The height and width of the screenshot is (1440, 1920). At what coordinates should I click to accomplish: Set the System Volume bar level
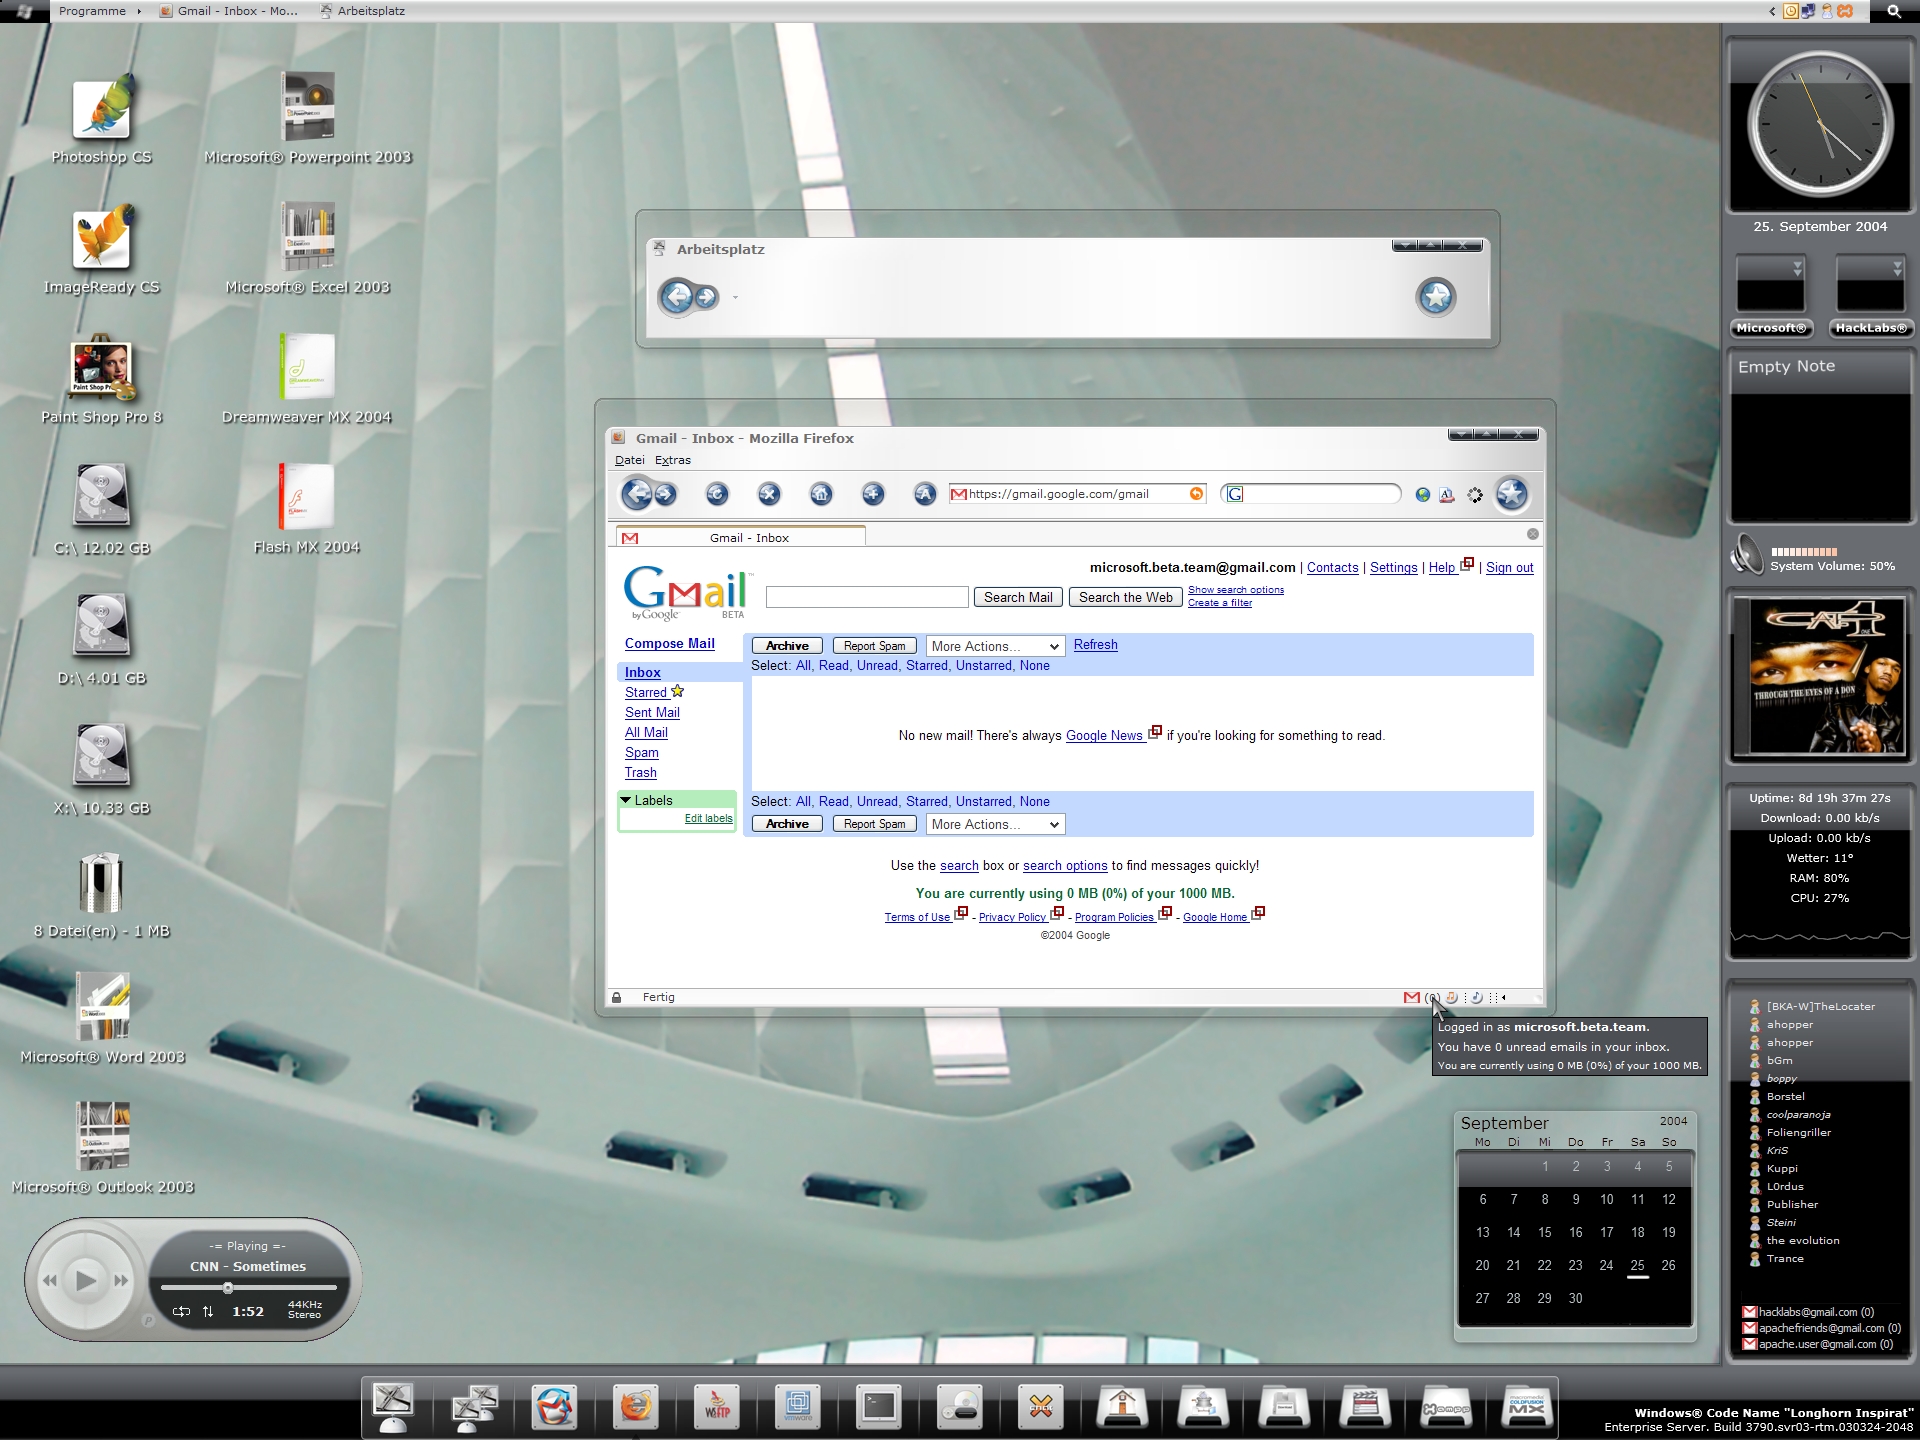pyautogui.click(x=1804, y=551)
